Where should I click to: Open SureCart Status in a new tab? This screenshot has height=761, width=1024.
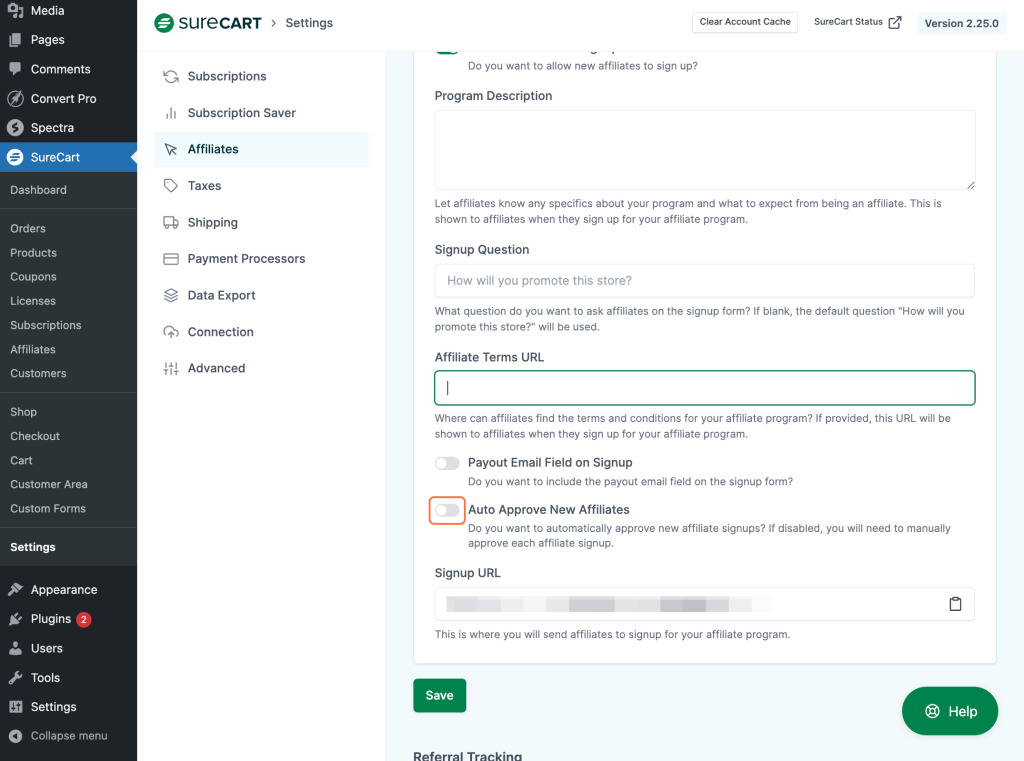(x=857, y=22)
